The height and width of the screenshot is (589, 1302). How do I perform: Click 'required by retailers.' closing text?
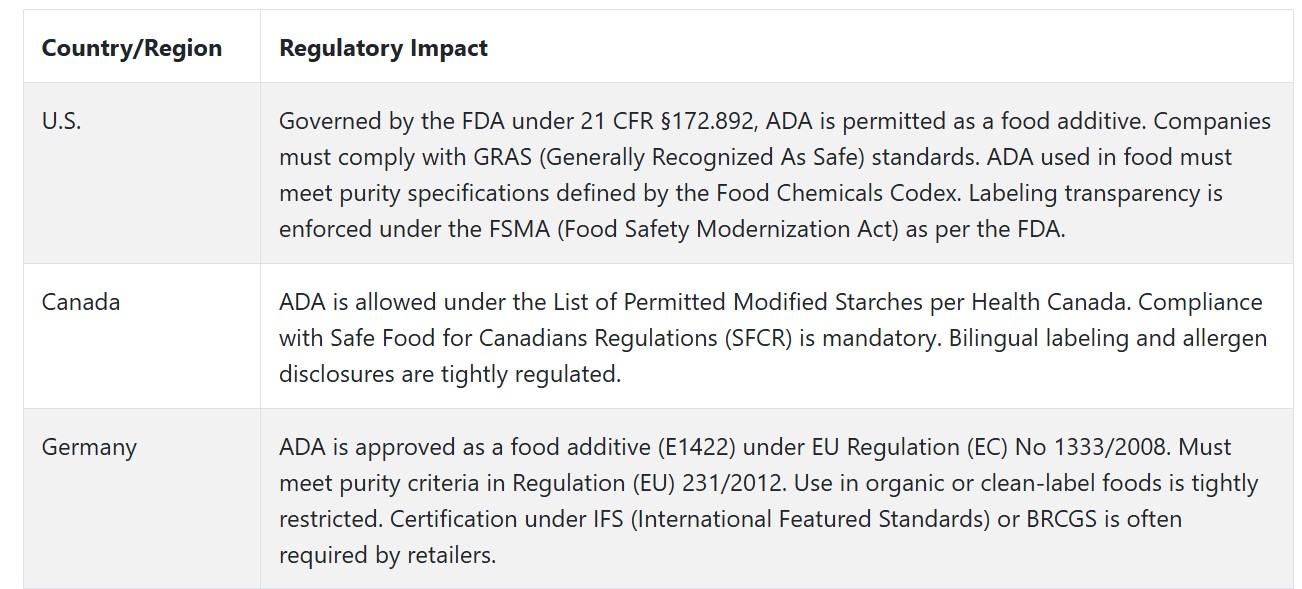coord(388,555)
